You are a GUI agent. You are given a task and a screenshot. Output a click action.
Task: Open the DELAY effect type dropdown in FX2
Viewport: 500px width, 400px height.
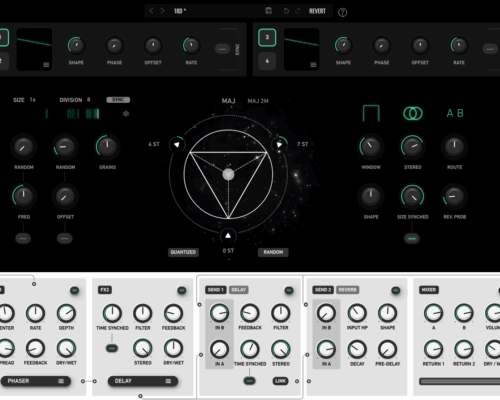143,381
